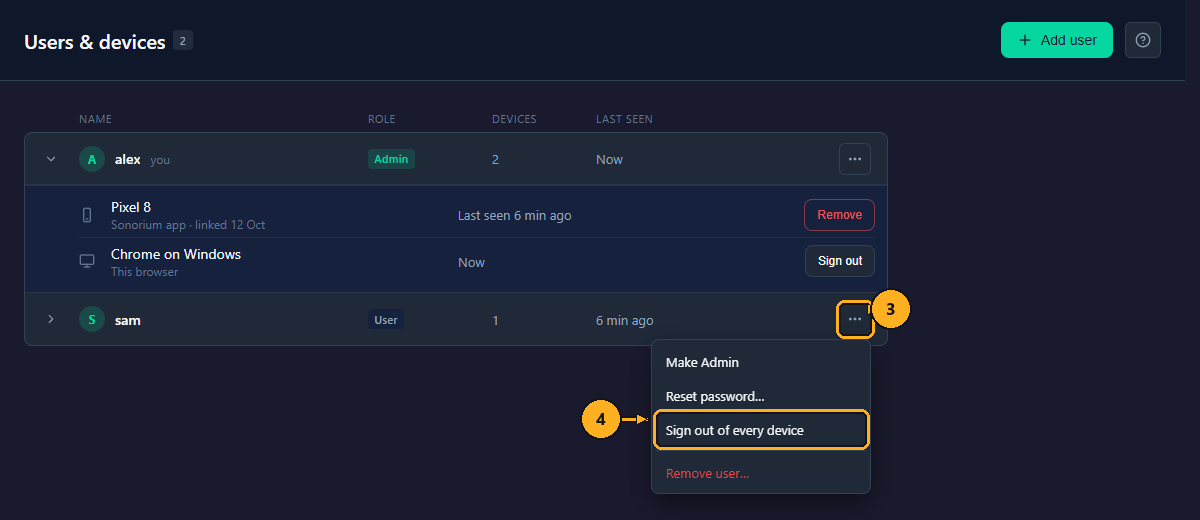The width and height of the screenshot is (1200, 520).
Task: Click the Chrome on Windows monitor icon
Action: point(87,261)
